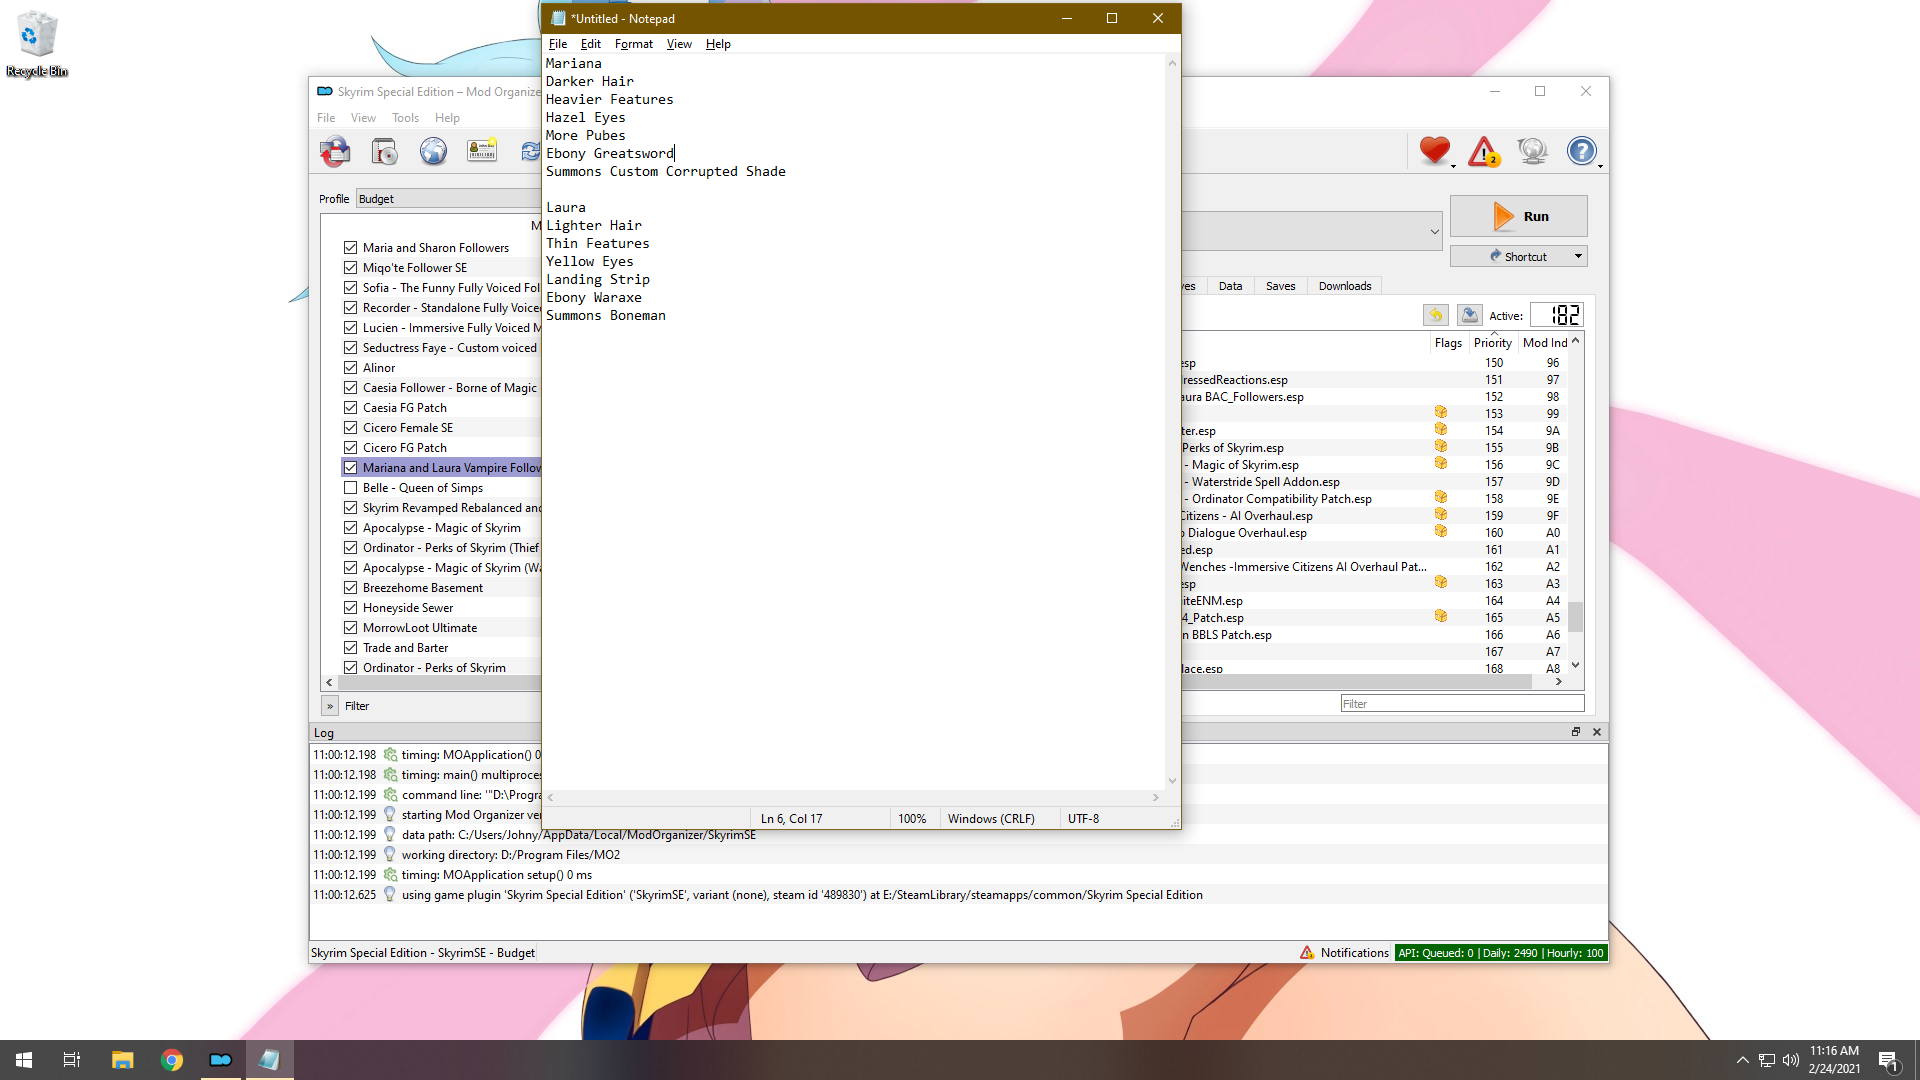Click the plugin list vertical scrollbar thumb
1920x1080 pixels.
tap(1575, 616)
